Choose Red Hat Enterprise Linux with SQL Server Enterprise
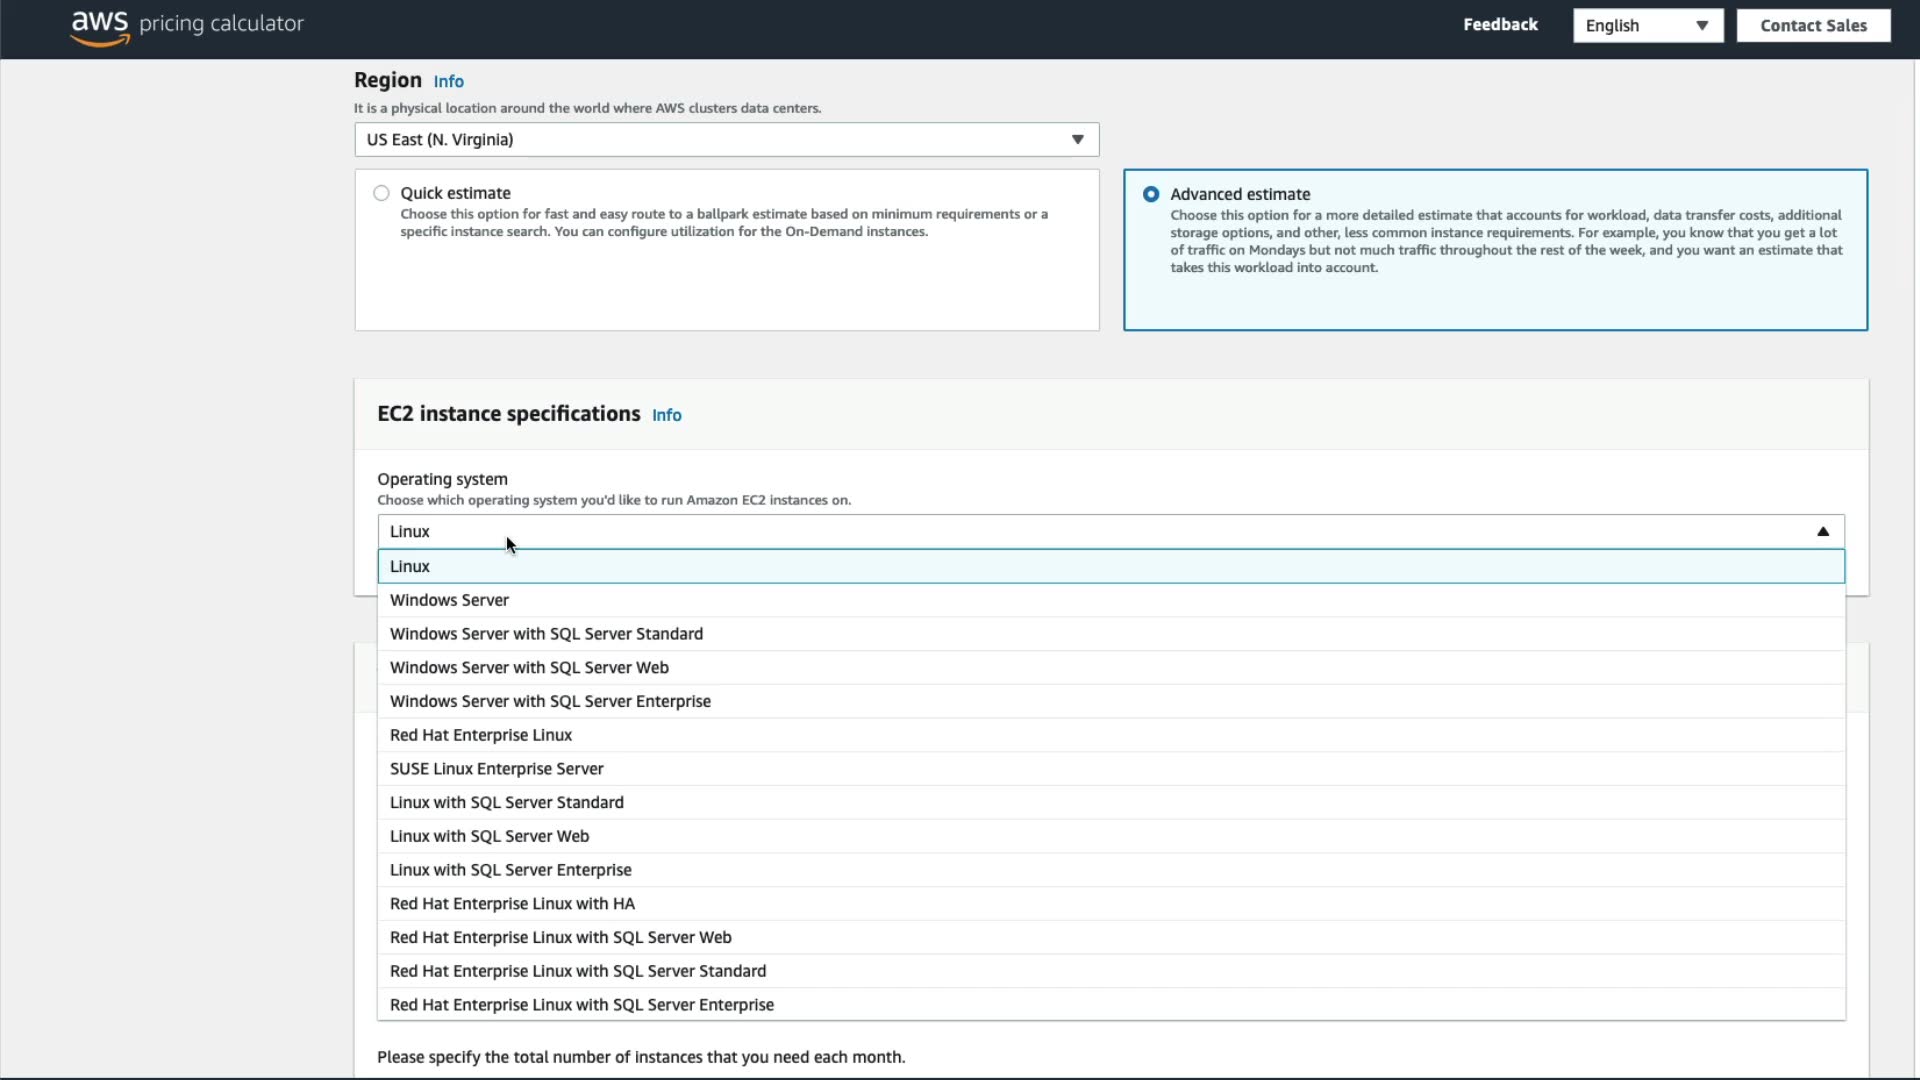This screenshot has width=1920, height=1080. [581, 1006]
